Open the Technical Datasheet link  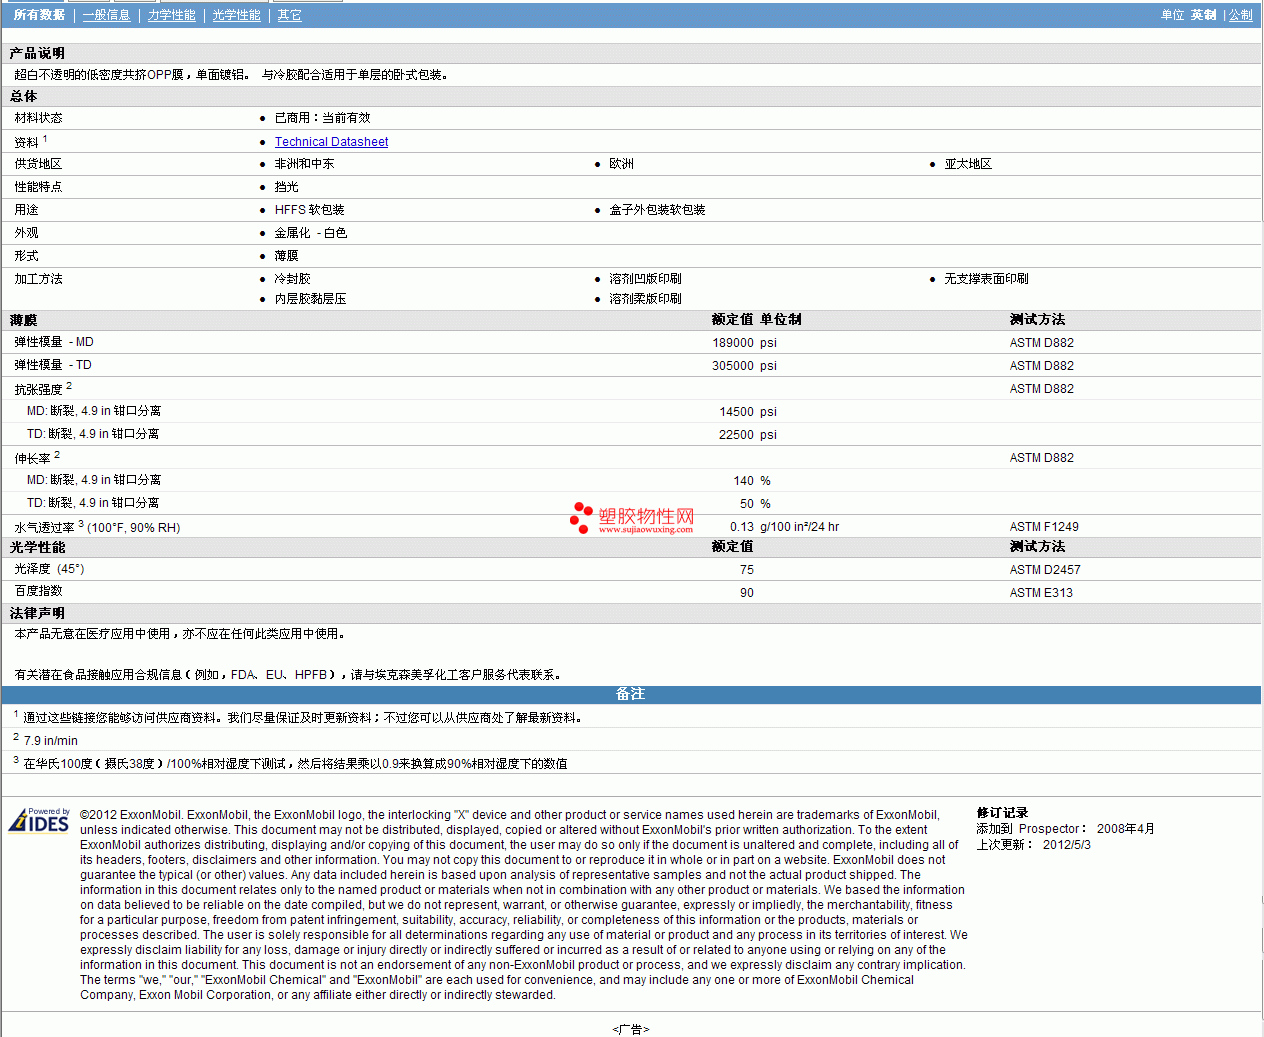(x=331, y=142)
